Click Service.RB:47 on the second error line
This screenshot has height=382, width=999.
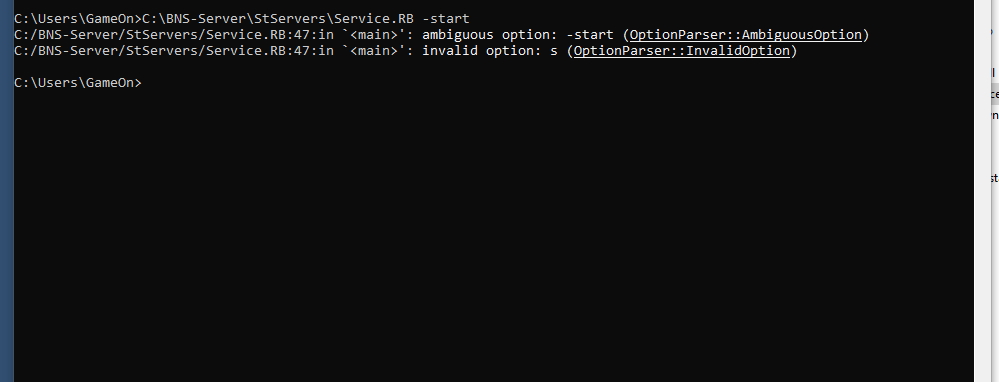tap(258, 51)
